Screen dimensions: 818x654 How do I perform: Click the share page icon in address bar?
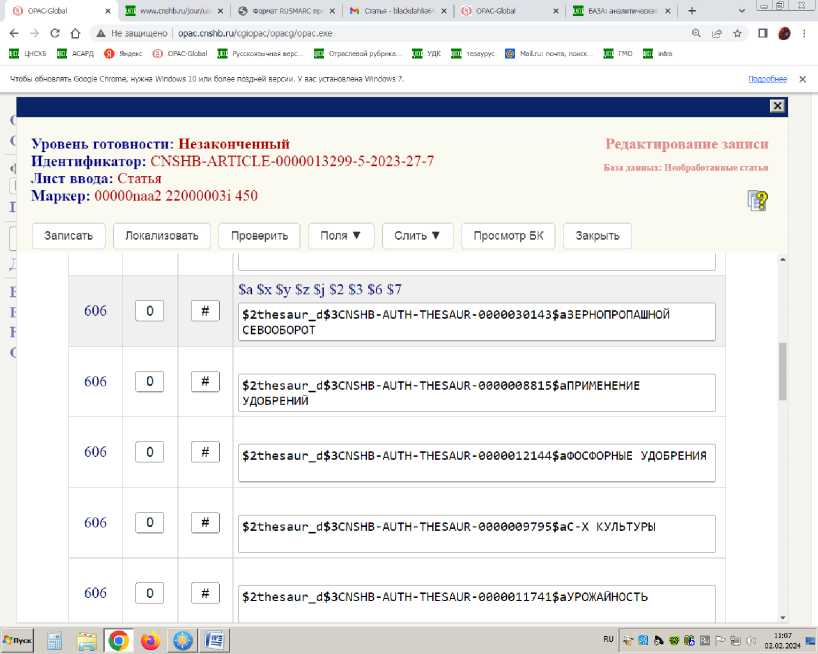point(717,33)
